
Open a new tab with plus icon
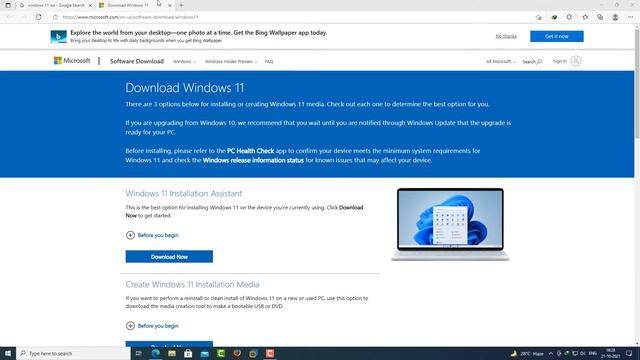click(x=181, y=5)
